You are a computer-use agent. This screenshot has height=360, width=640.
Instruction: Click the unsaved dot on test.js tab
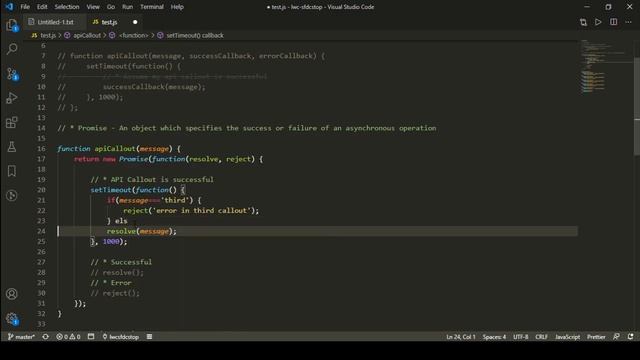[x=135, y=22]
